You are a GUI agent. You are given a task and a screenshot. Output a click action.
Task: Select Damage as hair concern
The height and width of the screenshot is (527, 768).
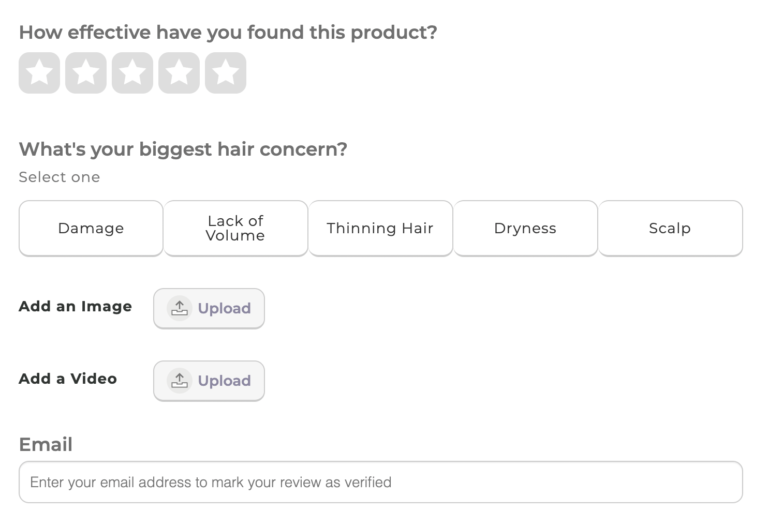point(91,228)
